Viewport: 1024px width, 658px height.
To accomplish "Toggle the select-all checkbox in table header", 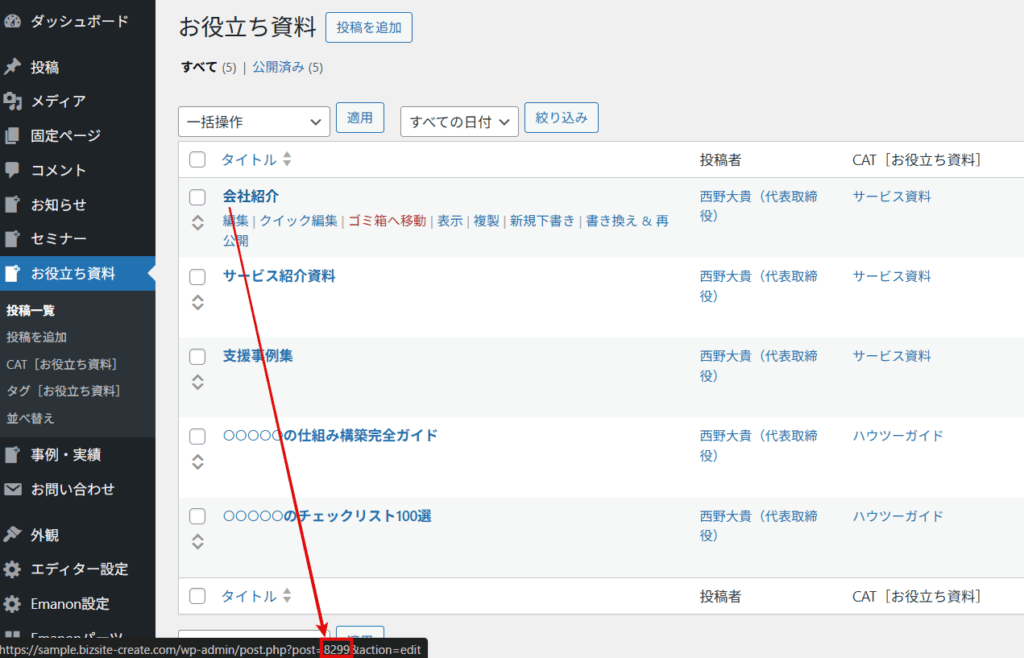I will [198, 160].
